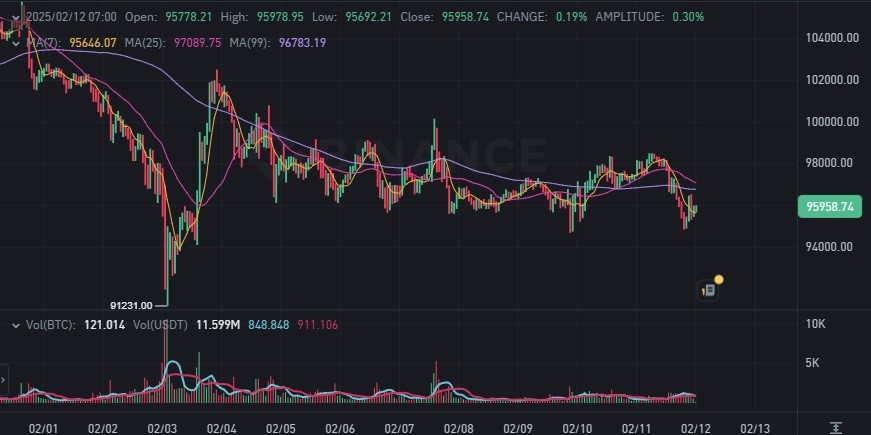
Task: Click the Open value 95778.21
Action: (x=188, y=17)
